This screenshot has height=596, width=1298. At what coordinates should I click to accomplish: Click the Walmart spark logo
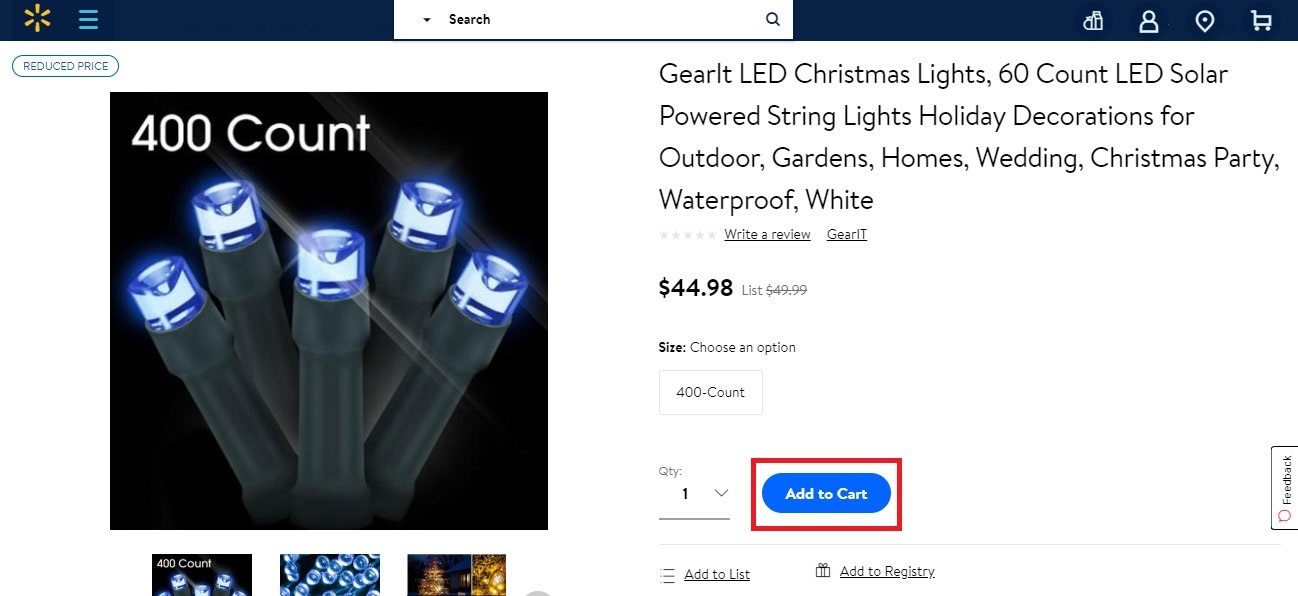pyautogui.click(x=37, y=19)
